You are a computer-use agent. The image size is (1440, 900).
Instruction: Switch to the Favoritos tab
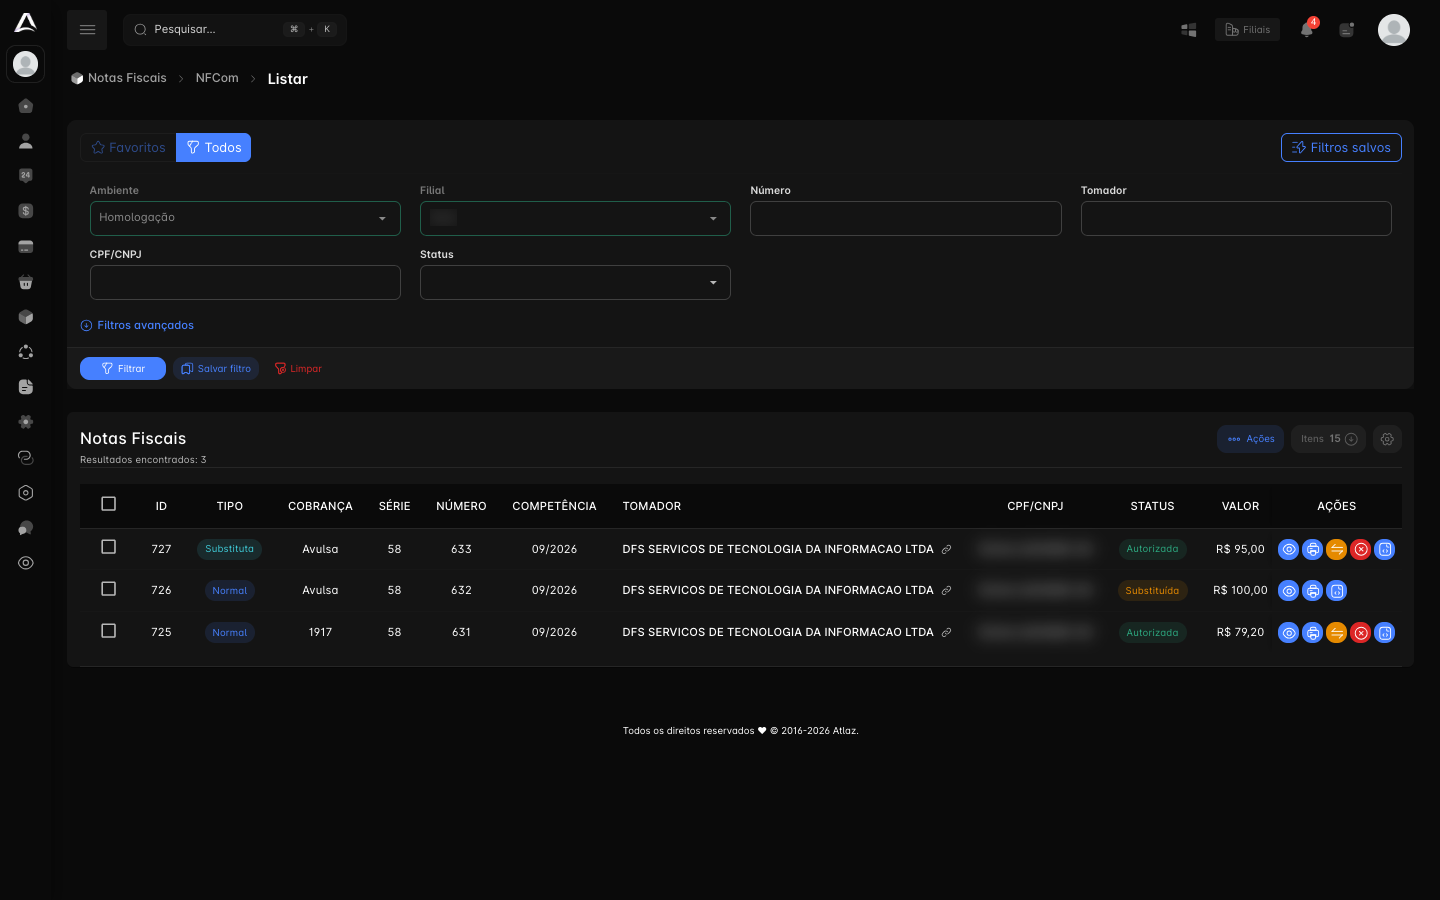tap(128, 148)
